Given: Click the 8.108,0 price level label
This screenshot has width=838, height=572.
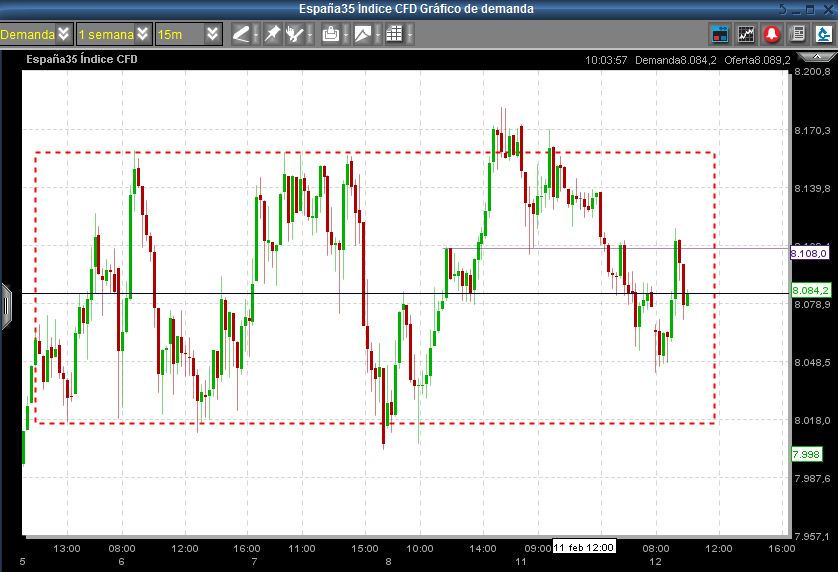Looking at the screenshot, I should 809,253.
